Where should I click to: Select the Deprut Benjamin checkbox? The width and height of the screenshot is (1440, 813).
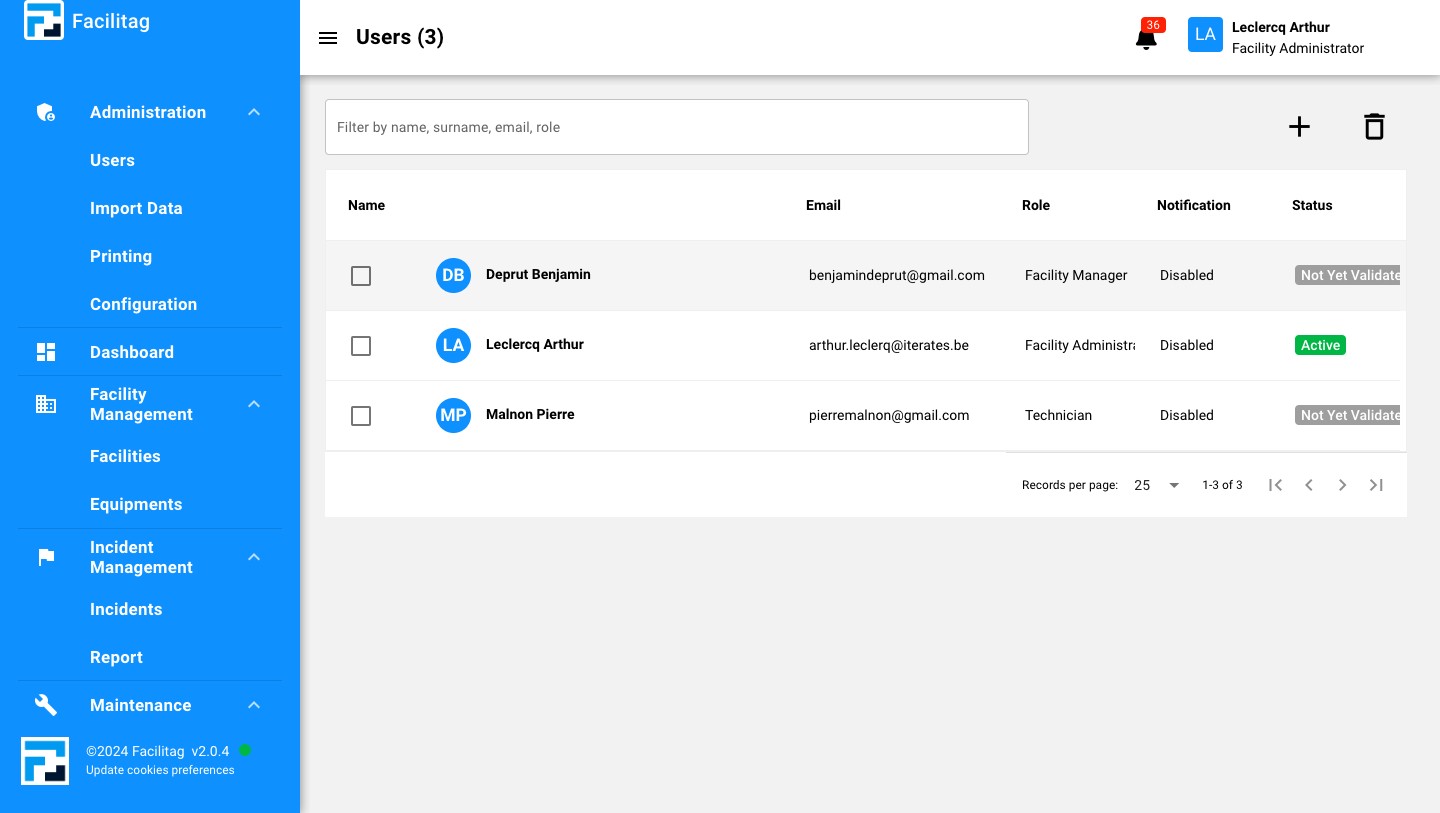361,276
